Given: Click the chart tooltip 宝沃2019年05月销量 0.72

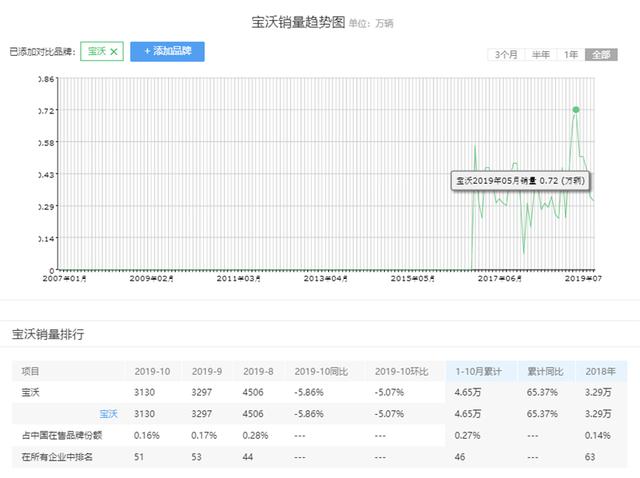Looking at the screenshot, I should pos(520,181).
